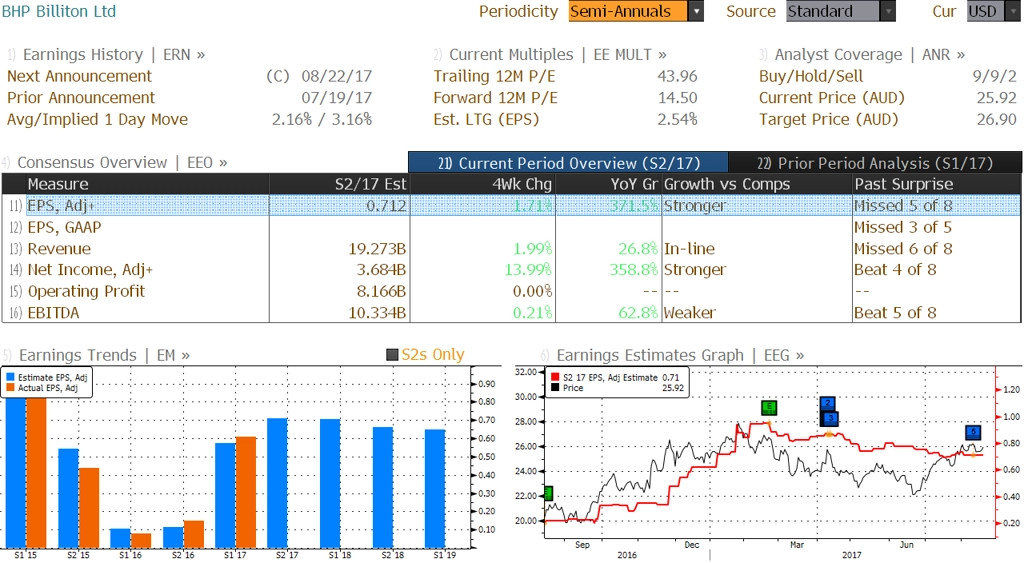Click Prior Announcement date 07/19/17

coord(336,98)
